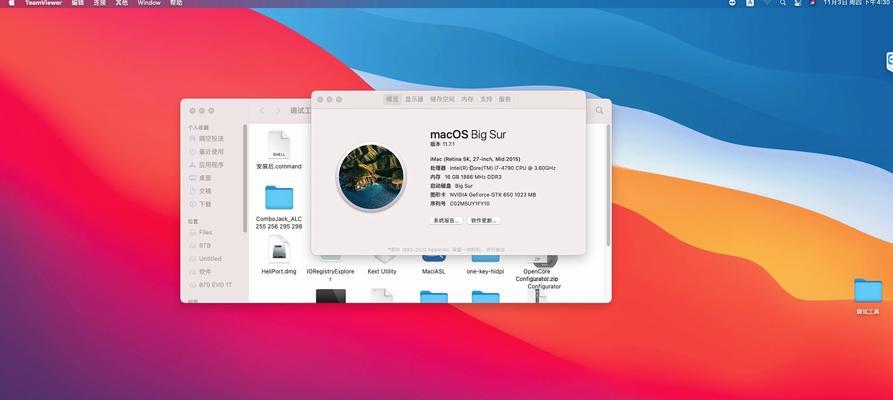Select the Kext Utility file label

(x=382, y=271)
